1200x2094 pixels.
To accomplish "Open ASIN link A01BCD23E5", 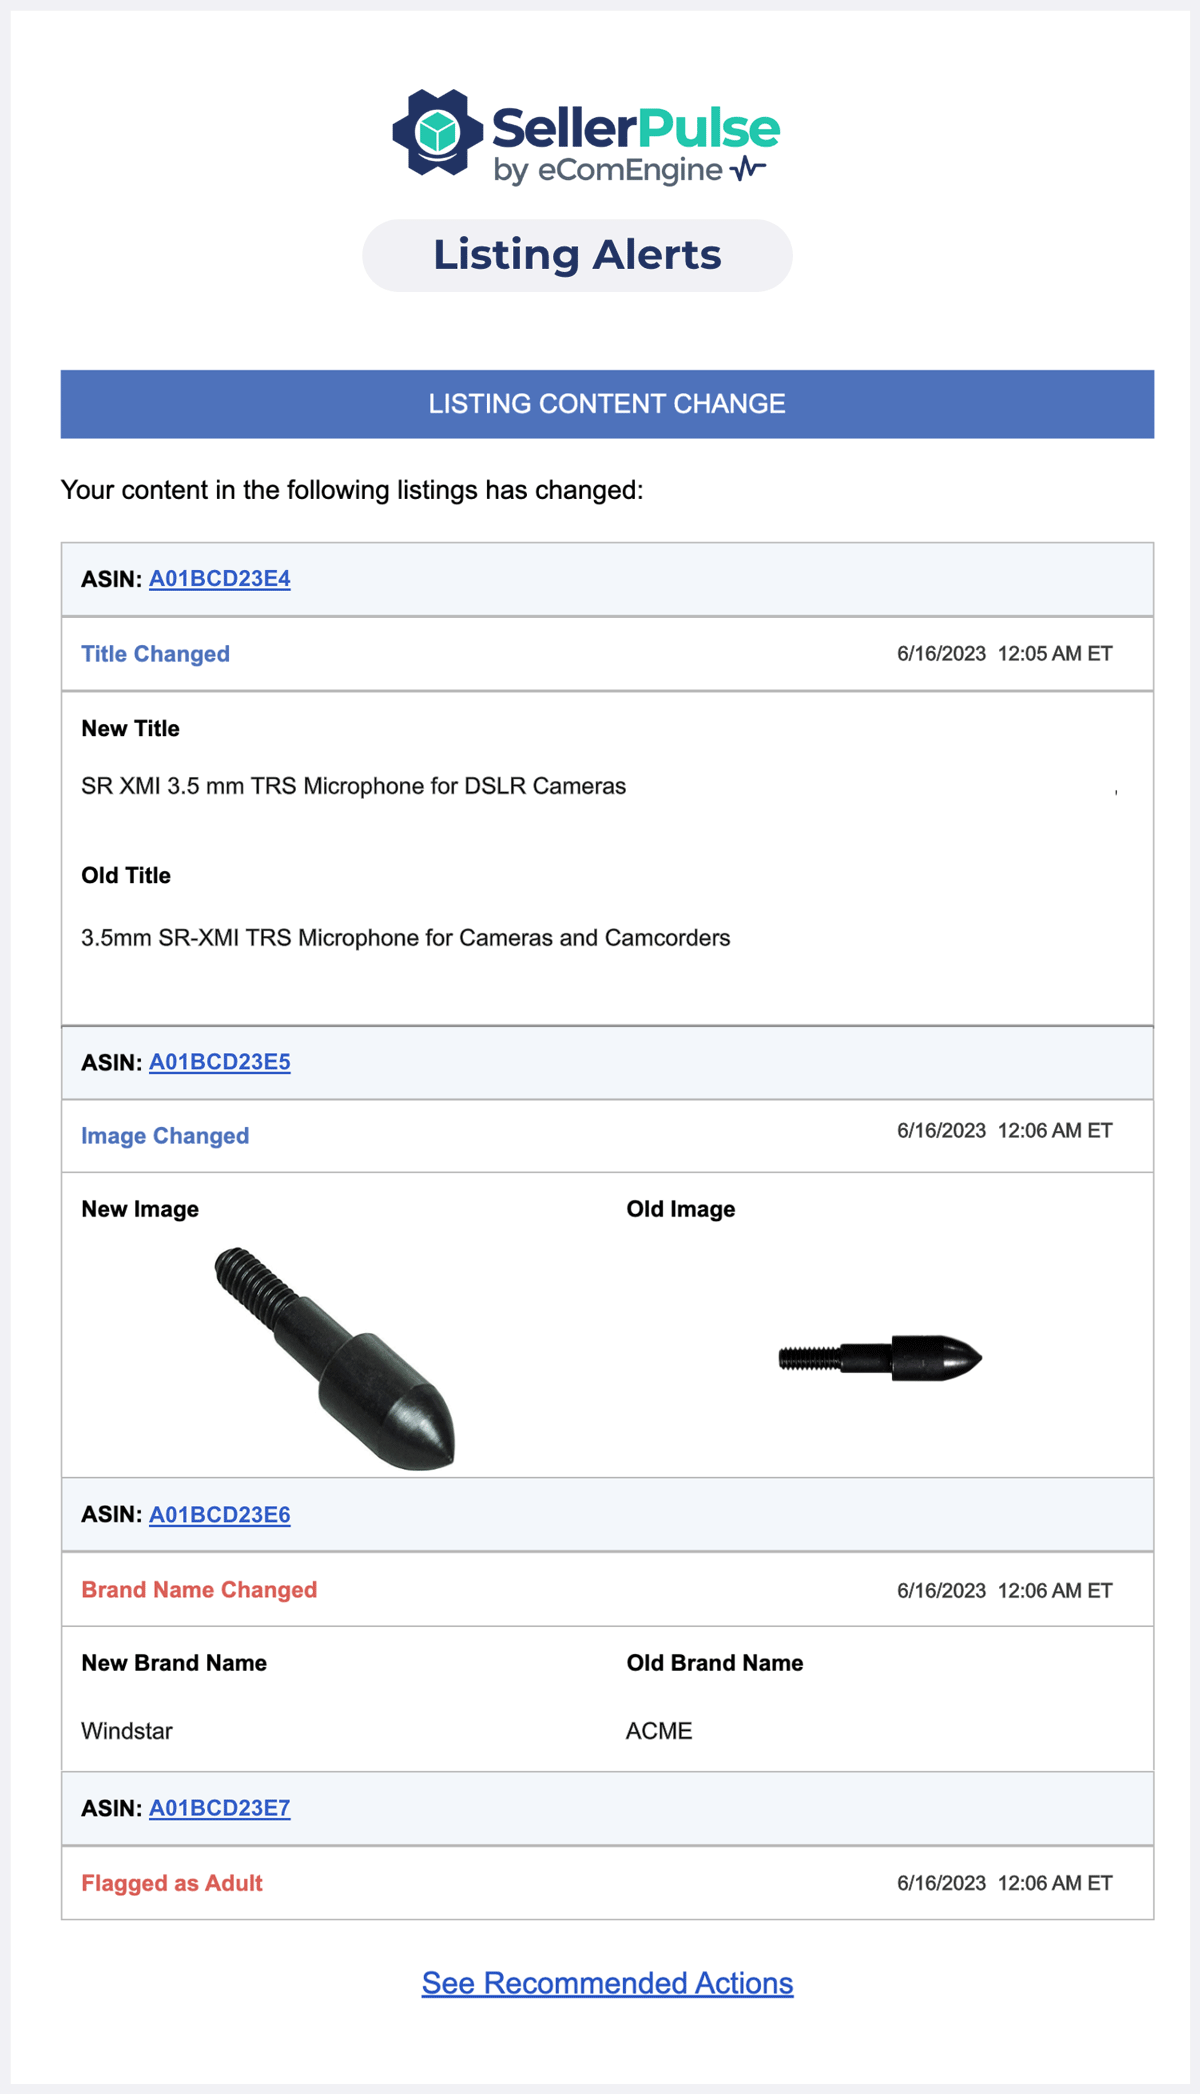I will click(220, 1063).
